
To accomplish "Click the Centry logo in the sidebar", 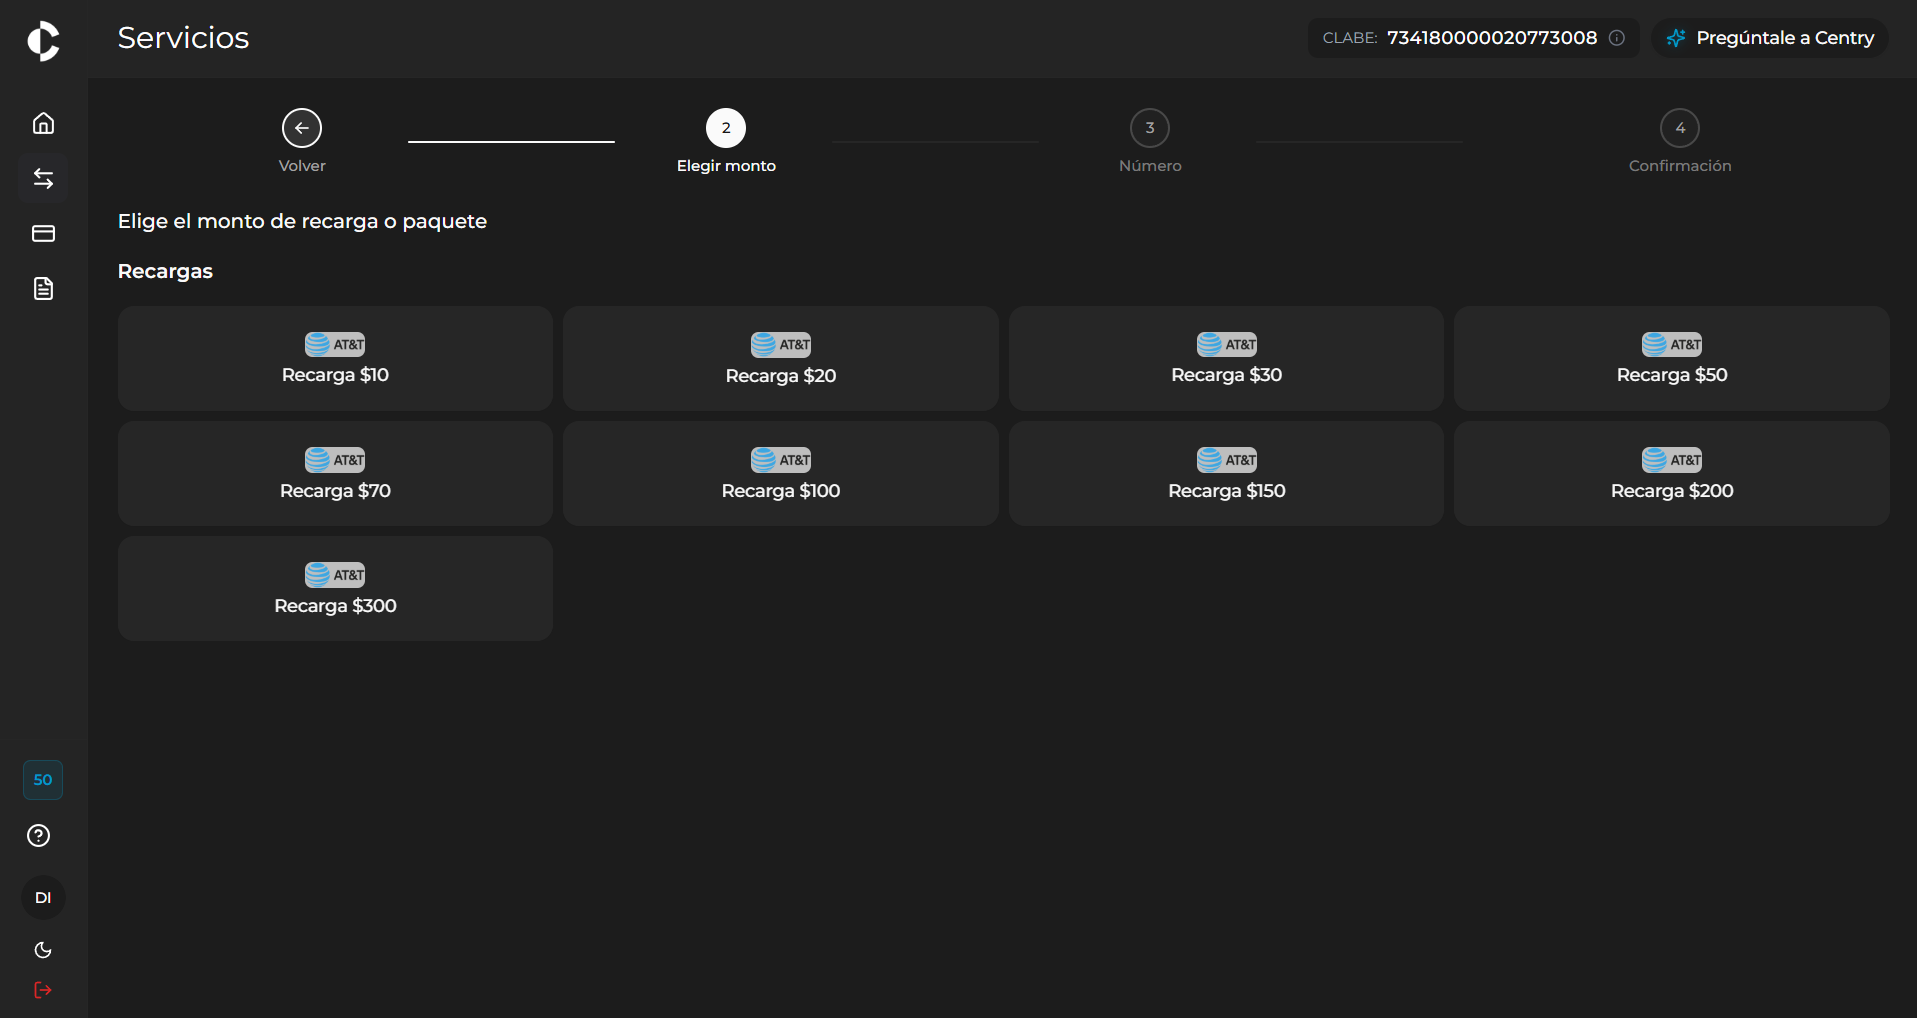I will point(43,41).
